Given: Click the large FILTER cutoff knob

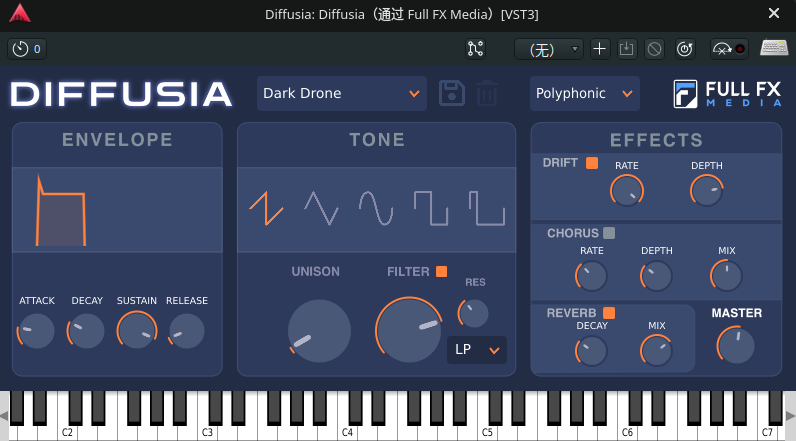Looking at the screenshot, I should [409, 331].
